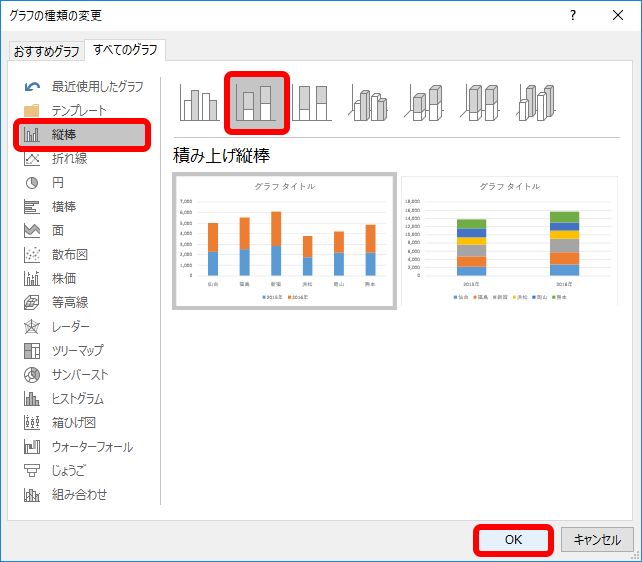The height and width of the screenshot is (562, 642).
Task: Select the left stacked chart preview thumbnail
Action: coord(284,240)
